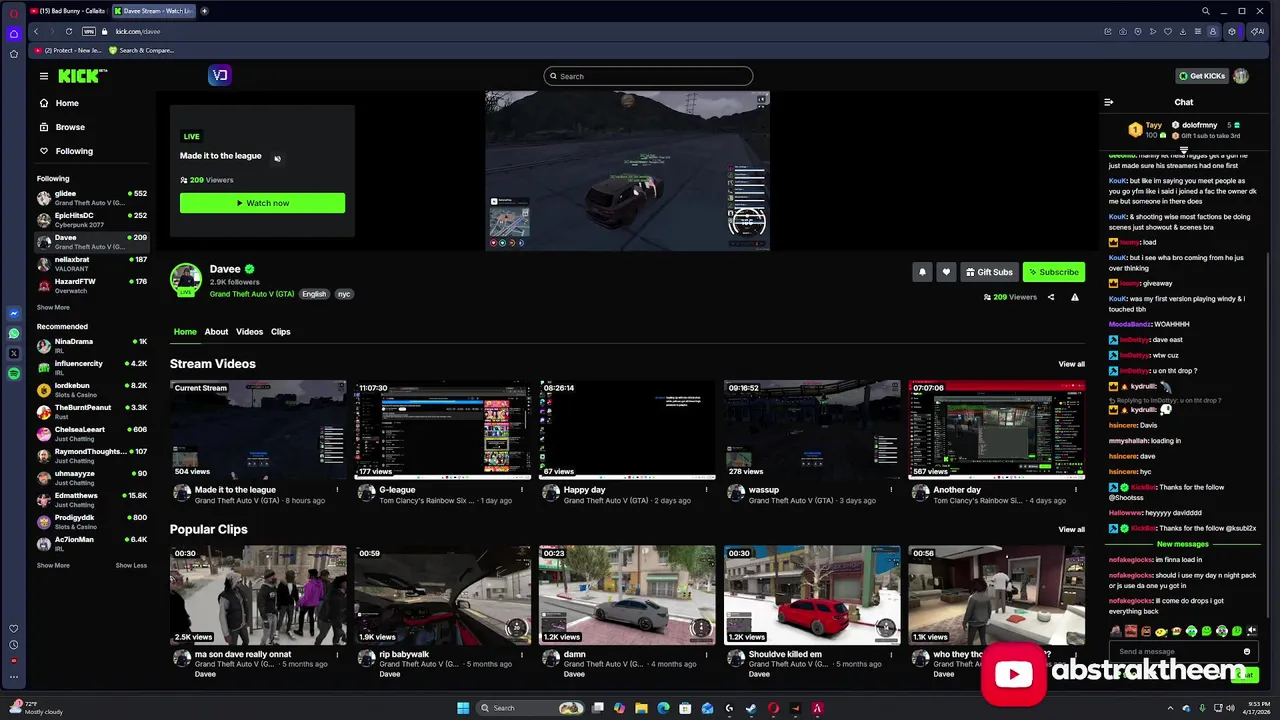Play 'Shouldve killed em' clip thumbnail
1280x720 pixels.
point(812,595)
